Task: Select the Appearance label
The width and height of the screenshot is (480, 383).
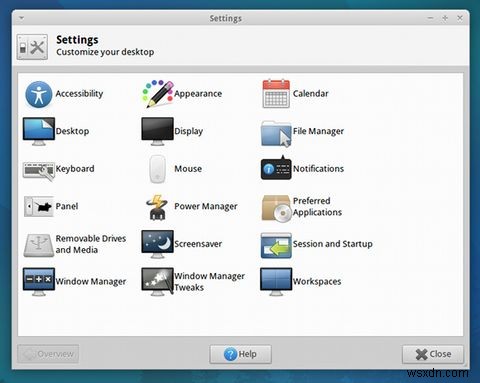Action: (198, 94)
